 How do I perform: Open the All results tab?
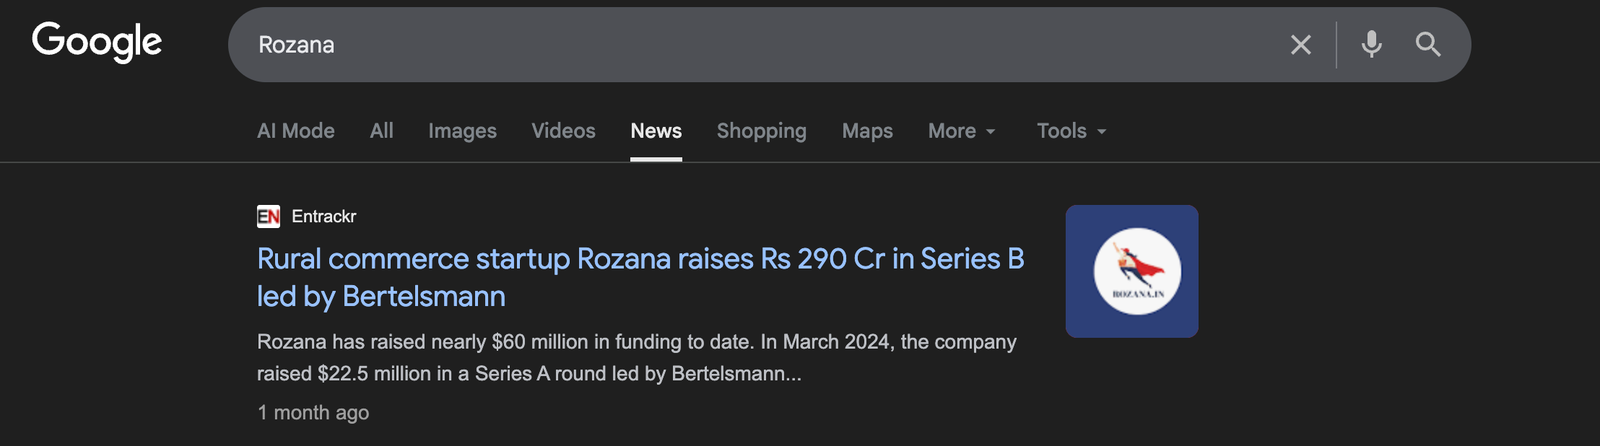381,131
